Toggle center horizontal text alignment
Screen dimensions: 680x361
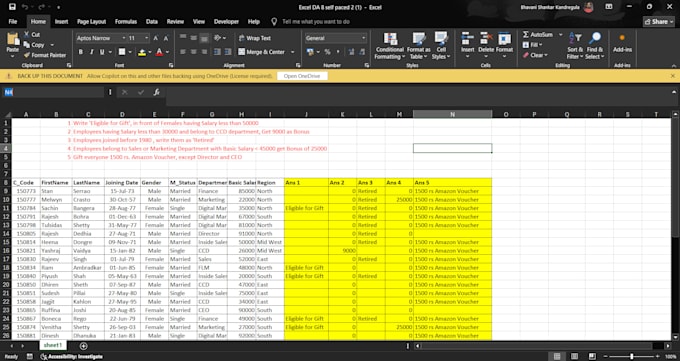tap(193, 52)
